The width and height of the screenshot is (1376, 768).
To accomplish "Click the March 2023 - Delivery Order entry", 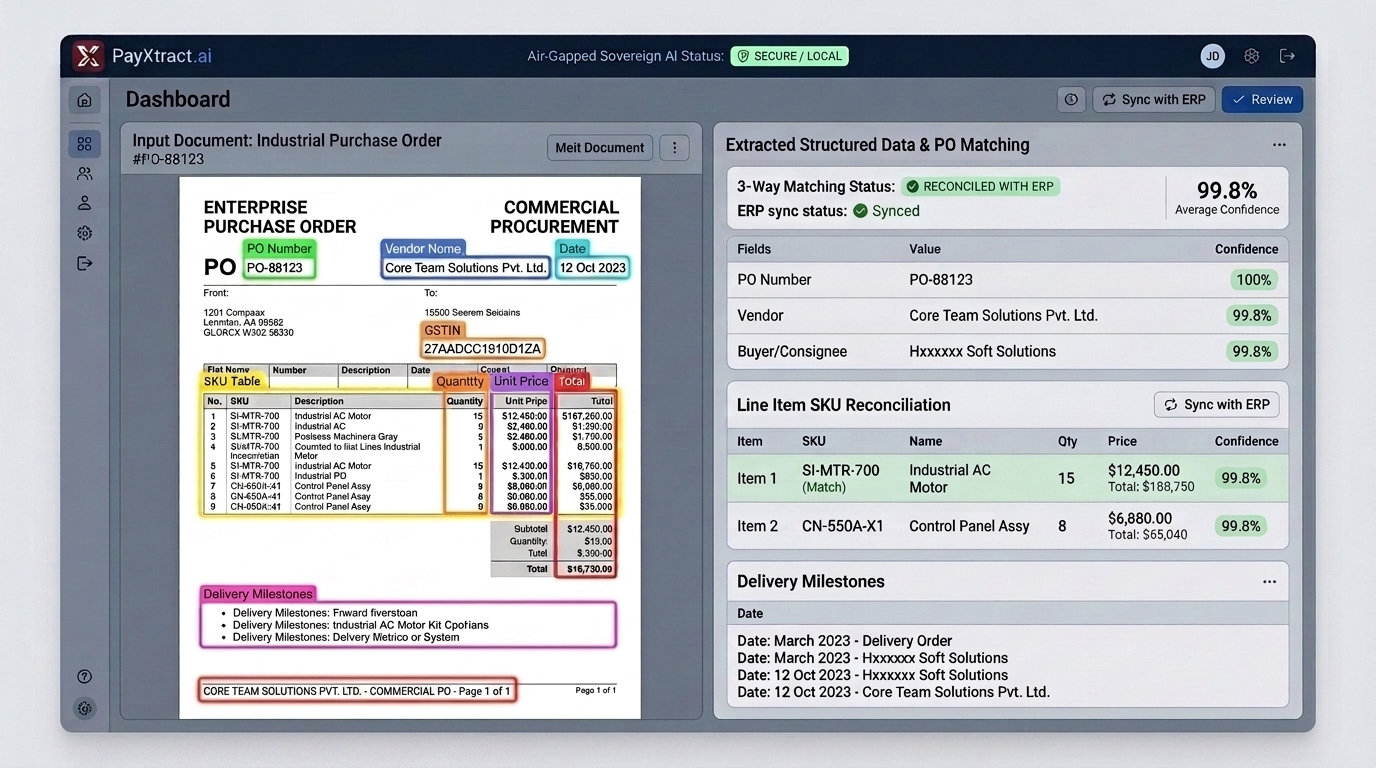I will (x=844, y=641).
